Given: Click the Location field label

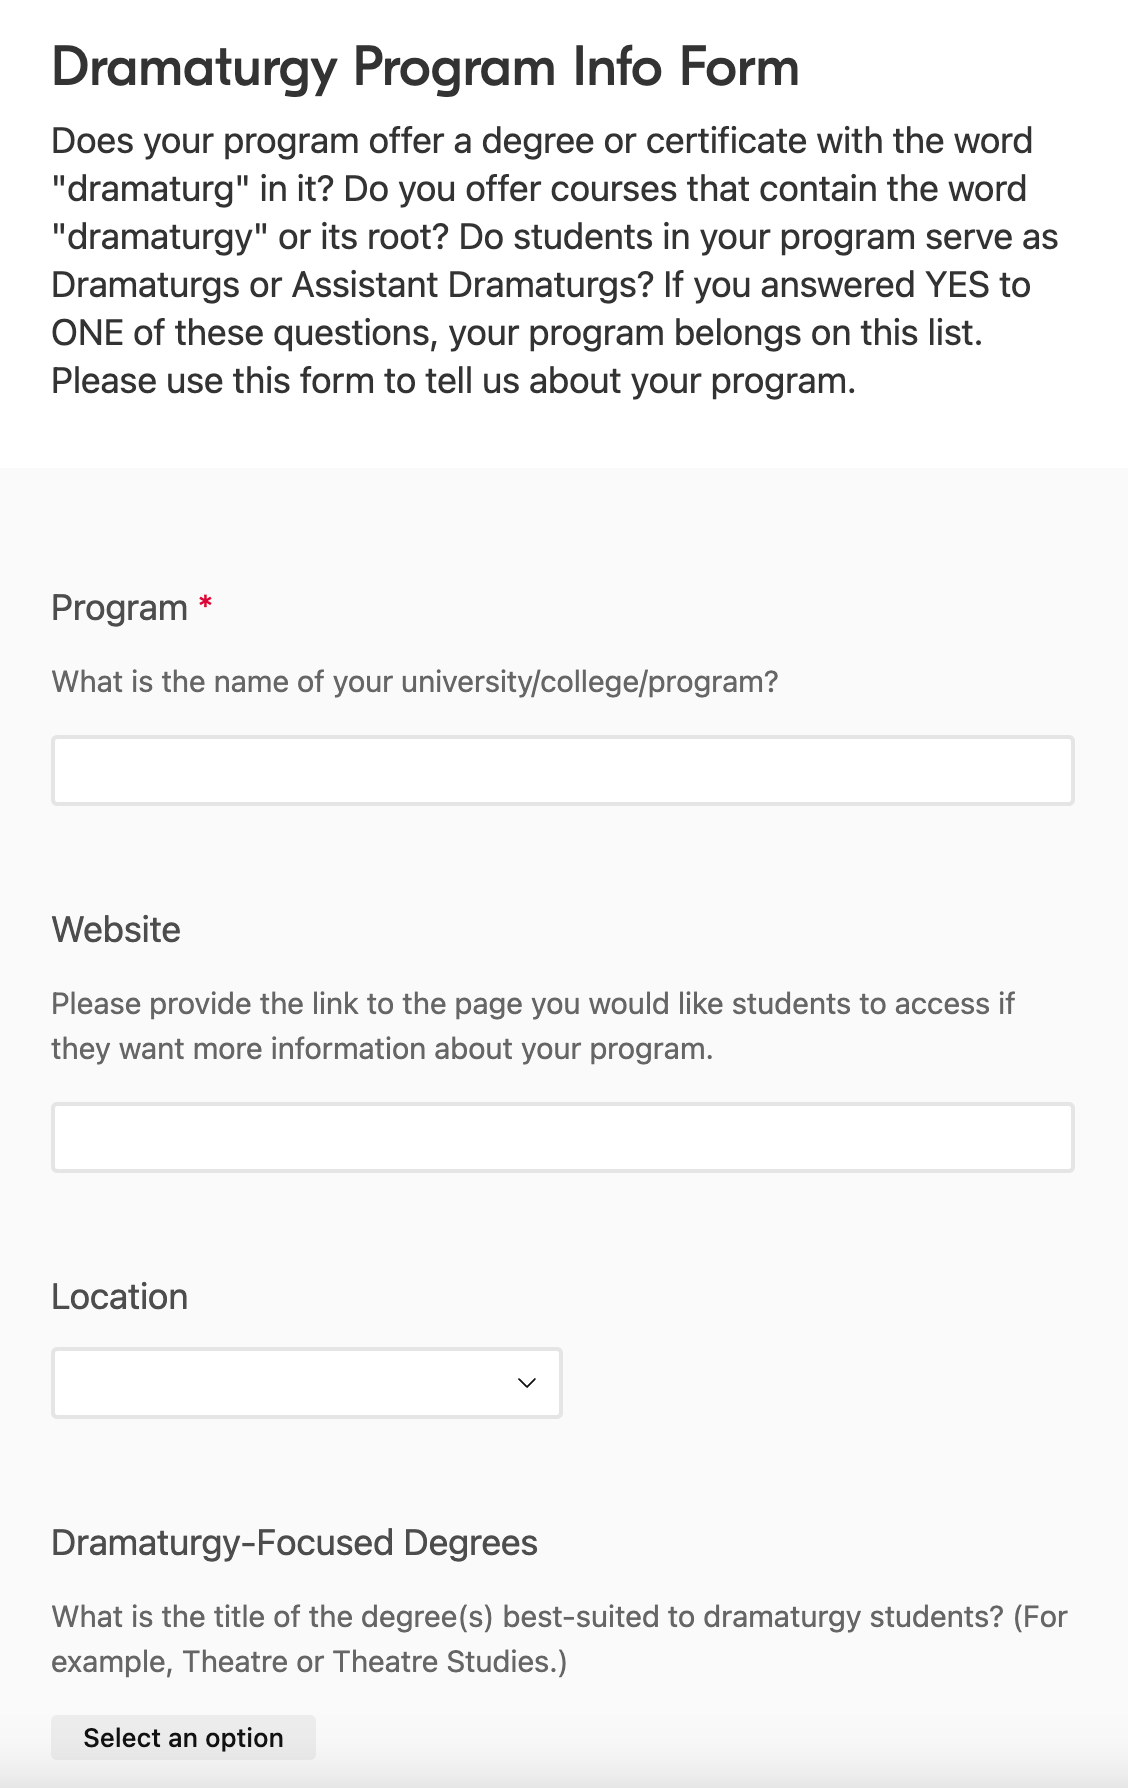Looking at the screenshot, I should [119, 1297].
